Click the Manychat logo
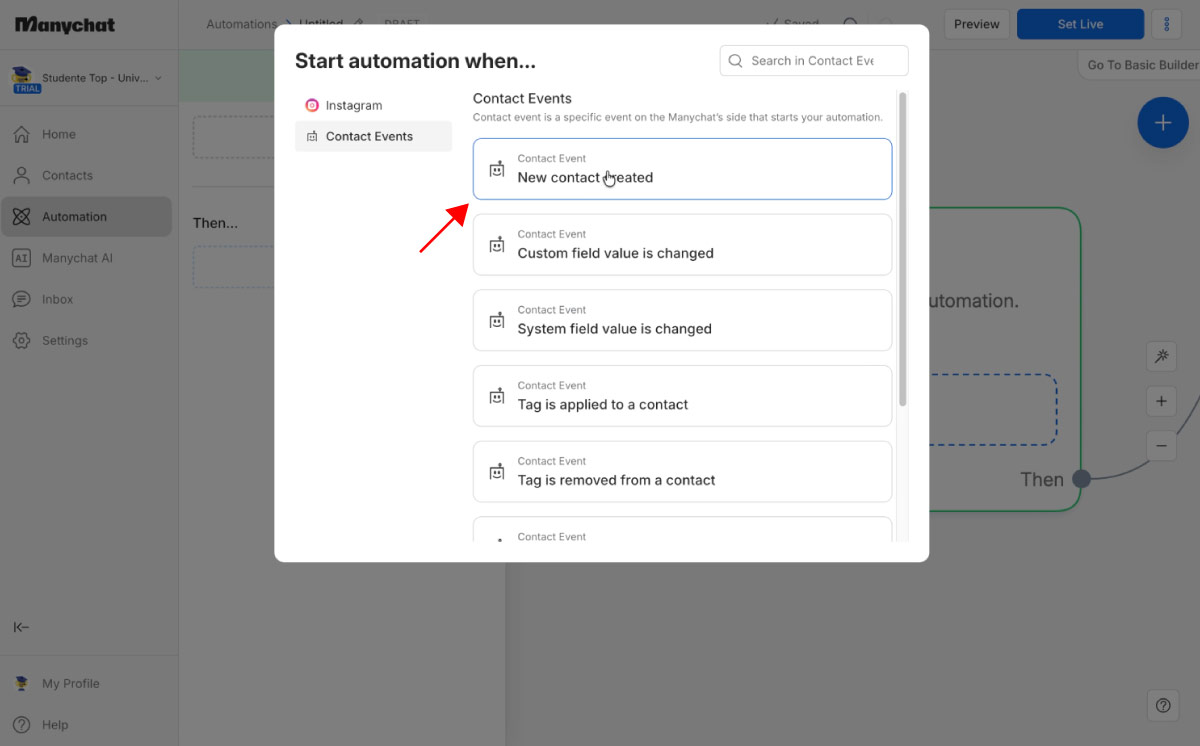This screenshot has width=1200, height=746. pyautogui.click(x=65, y=24)
